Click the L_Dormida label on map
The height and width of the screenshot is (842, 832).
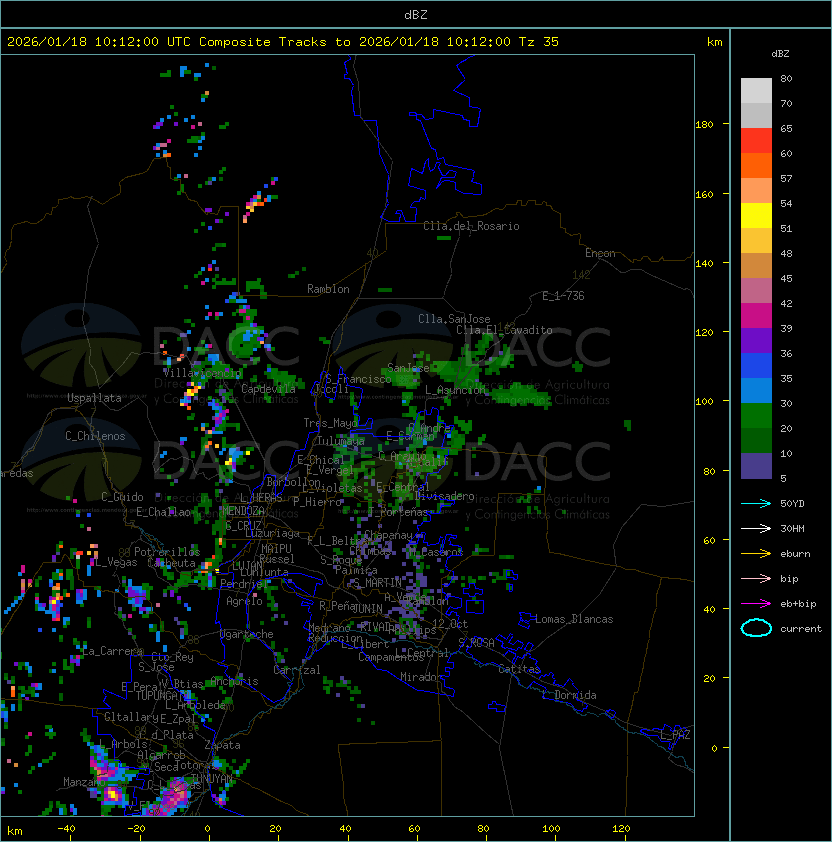(x=569, y=695)
